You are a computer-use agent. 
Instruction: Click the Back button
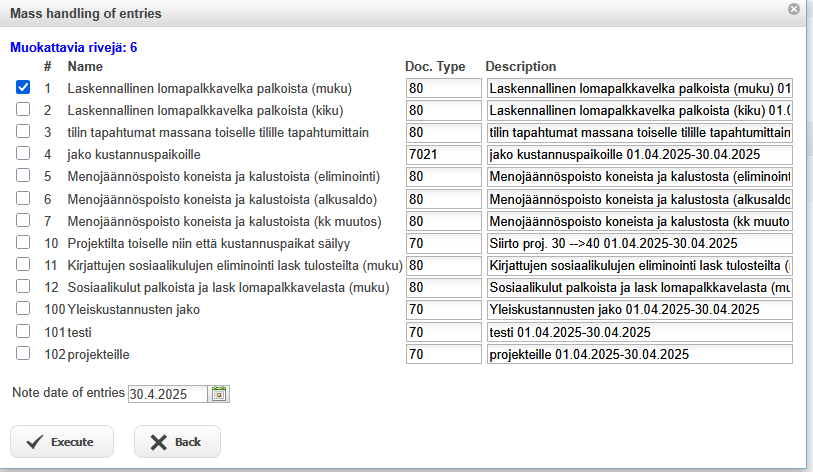pyautogui.click(x=177, y=442)
